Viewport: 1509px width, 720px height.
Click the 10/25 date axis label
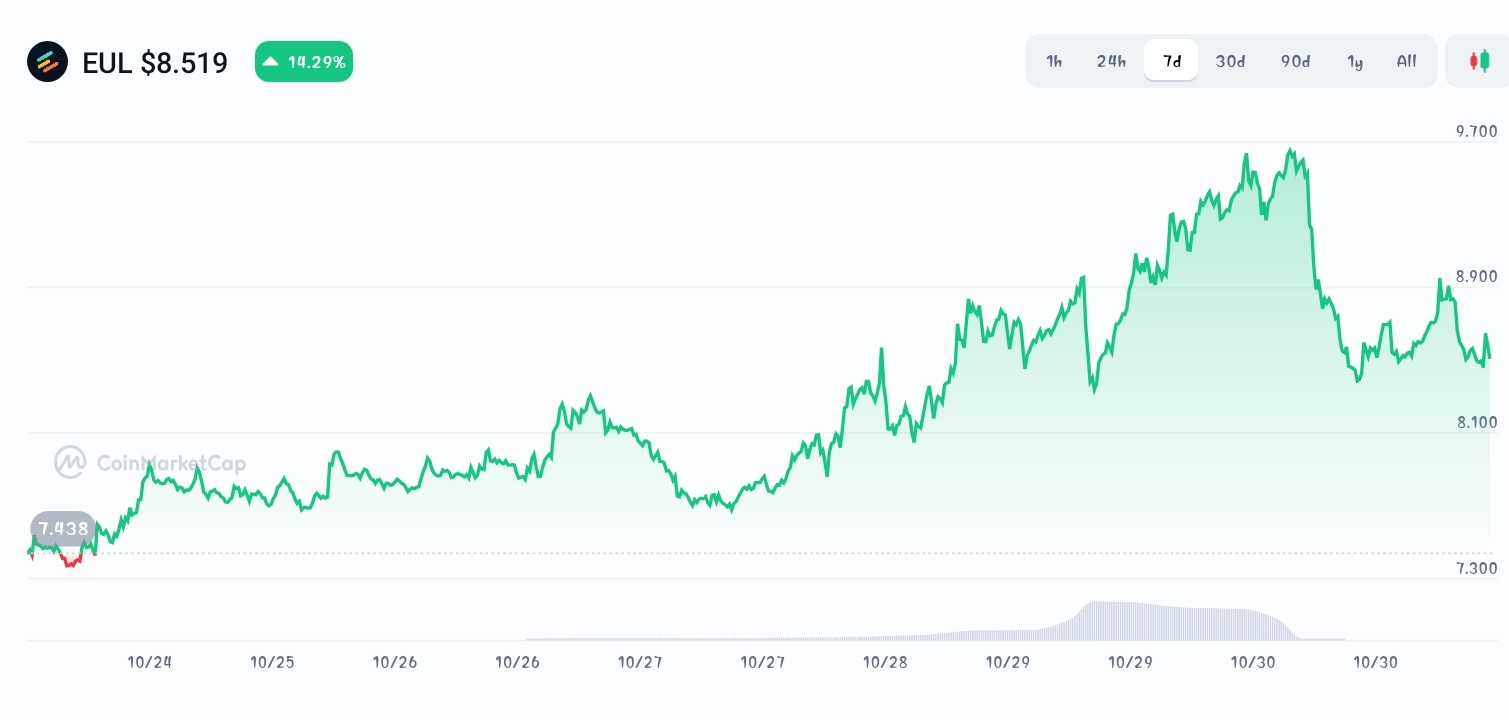pos(272,662)
